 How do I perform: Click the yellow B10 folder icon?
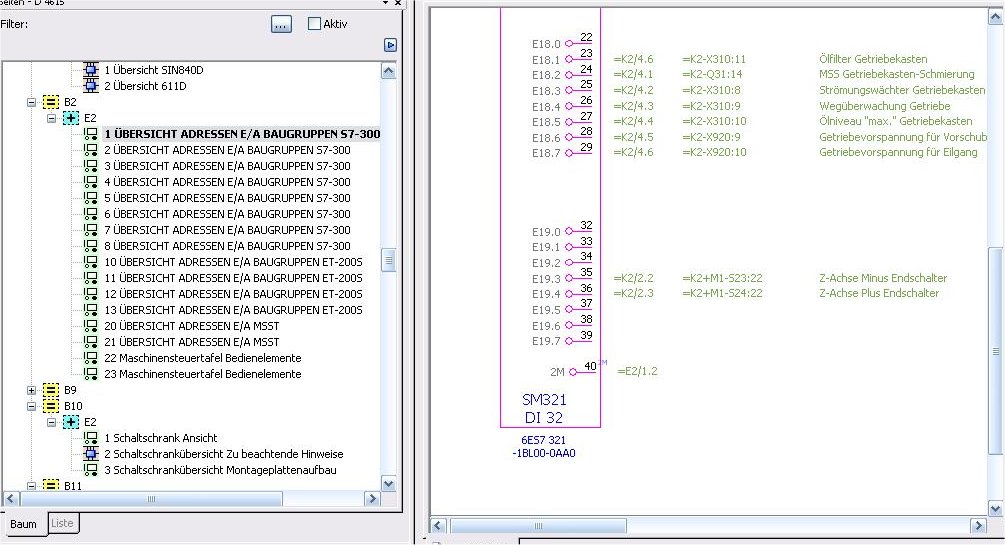coord(51,406)
